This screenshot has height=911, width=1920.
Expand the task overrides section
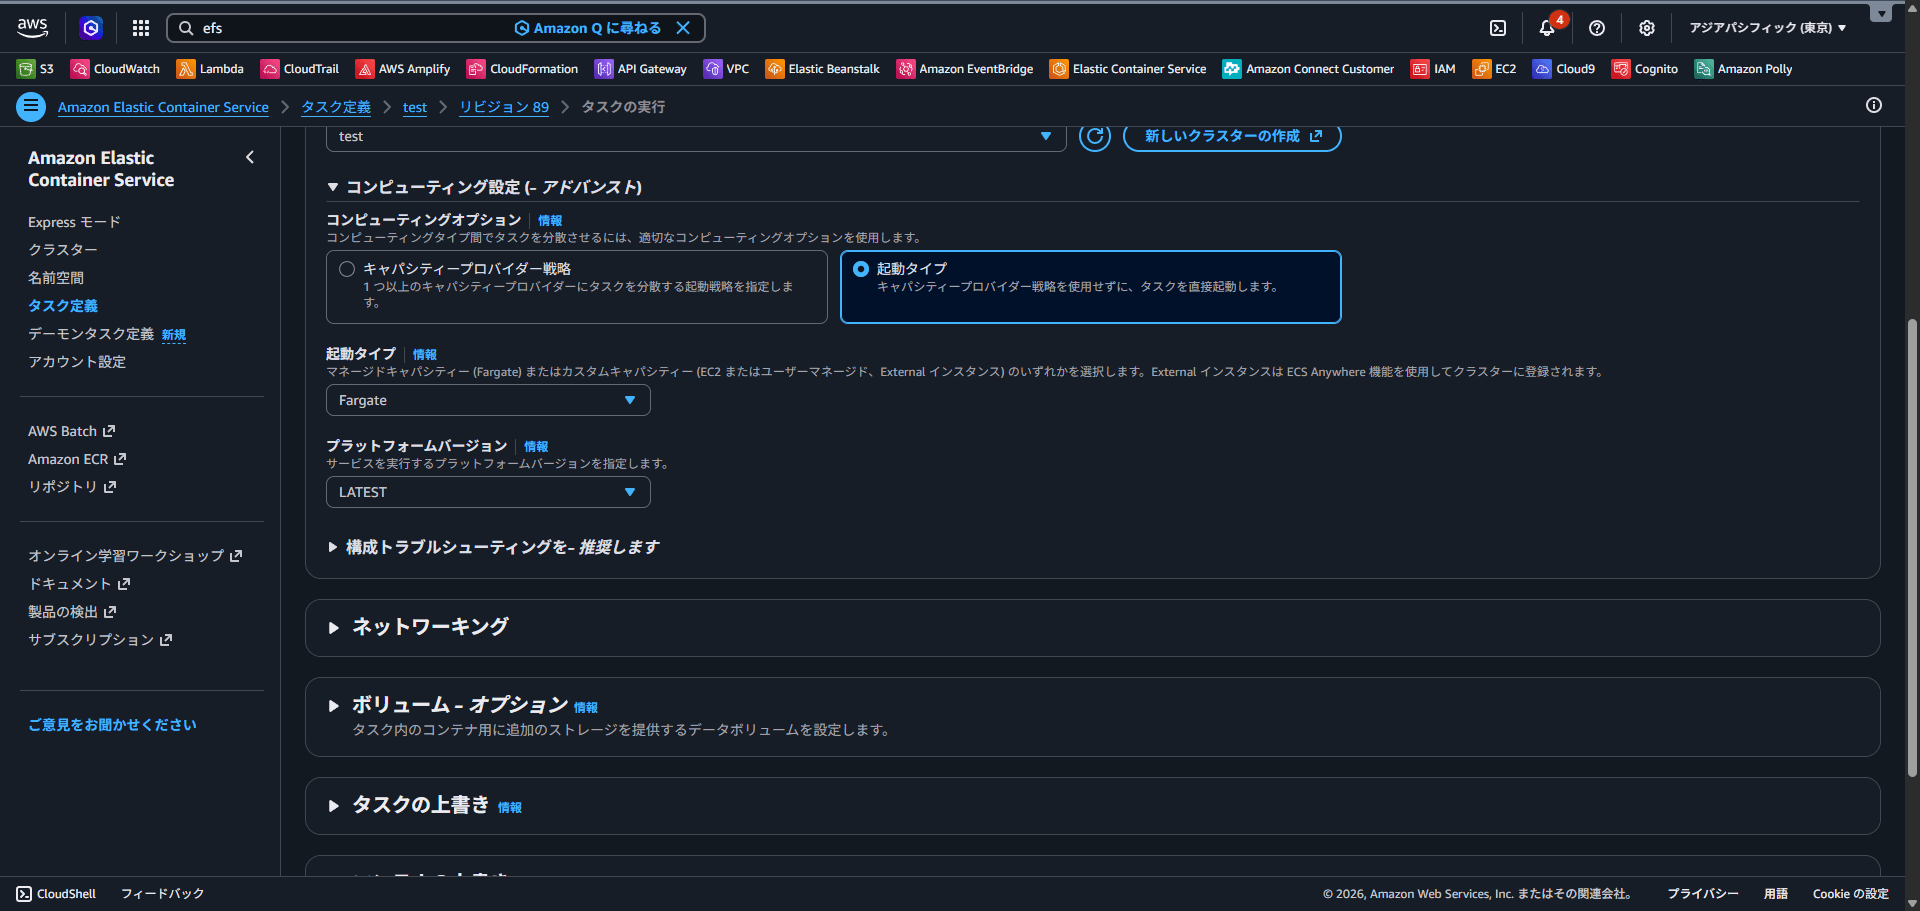click(334, 806)
